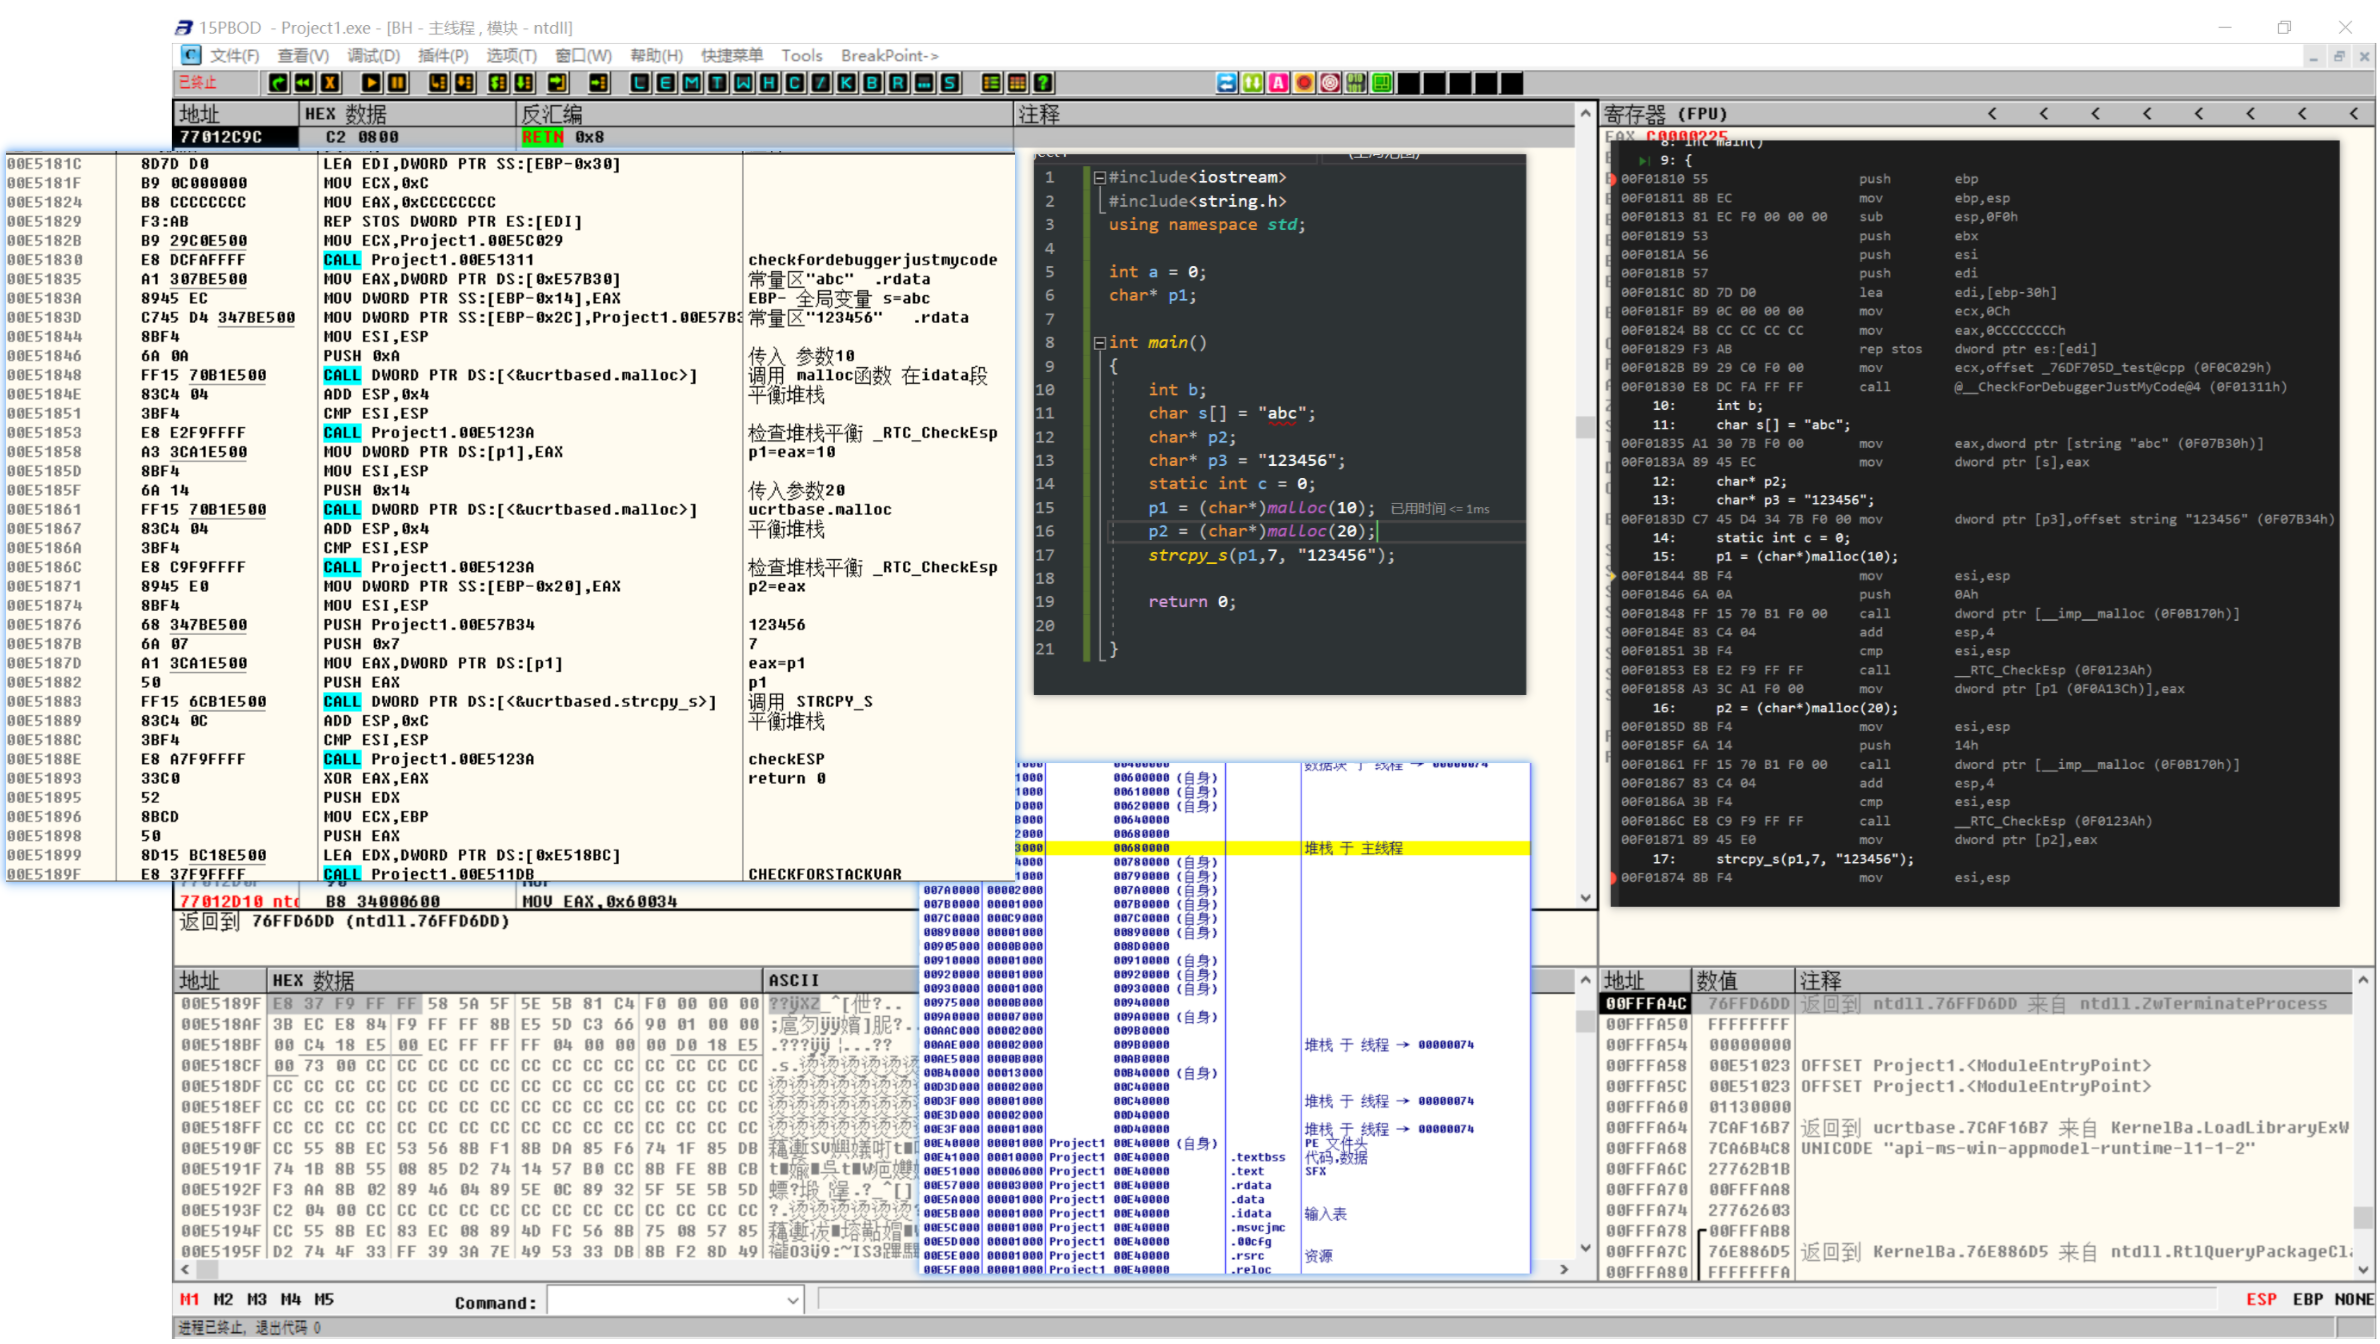Click the appearance grid toolbar icon
This screenshot has height=1344, width=2380.
(1017, 83)
